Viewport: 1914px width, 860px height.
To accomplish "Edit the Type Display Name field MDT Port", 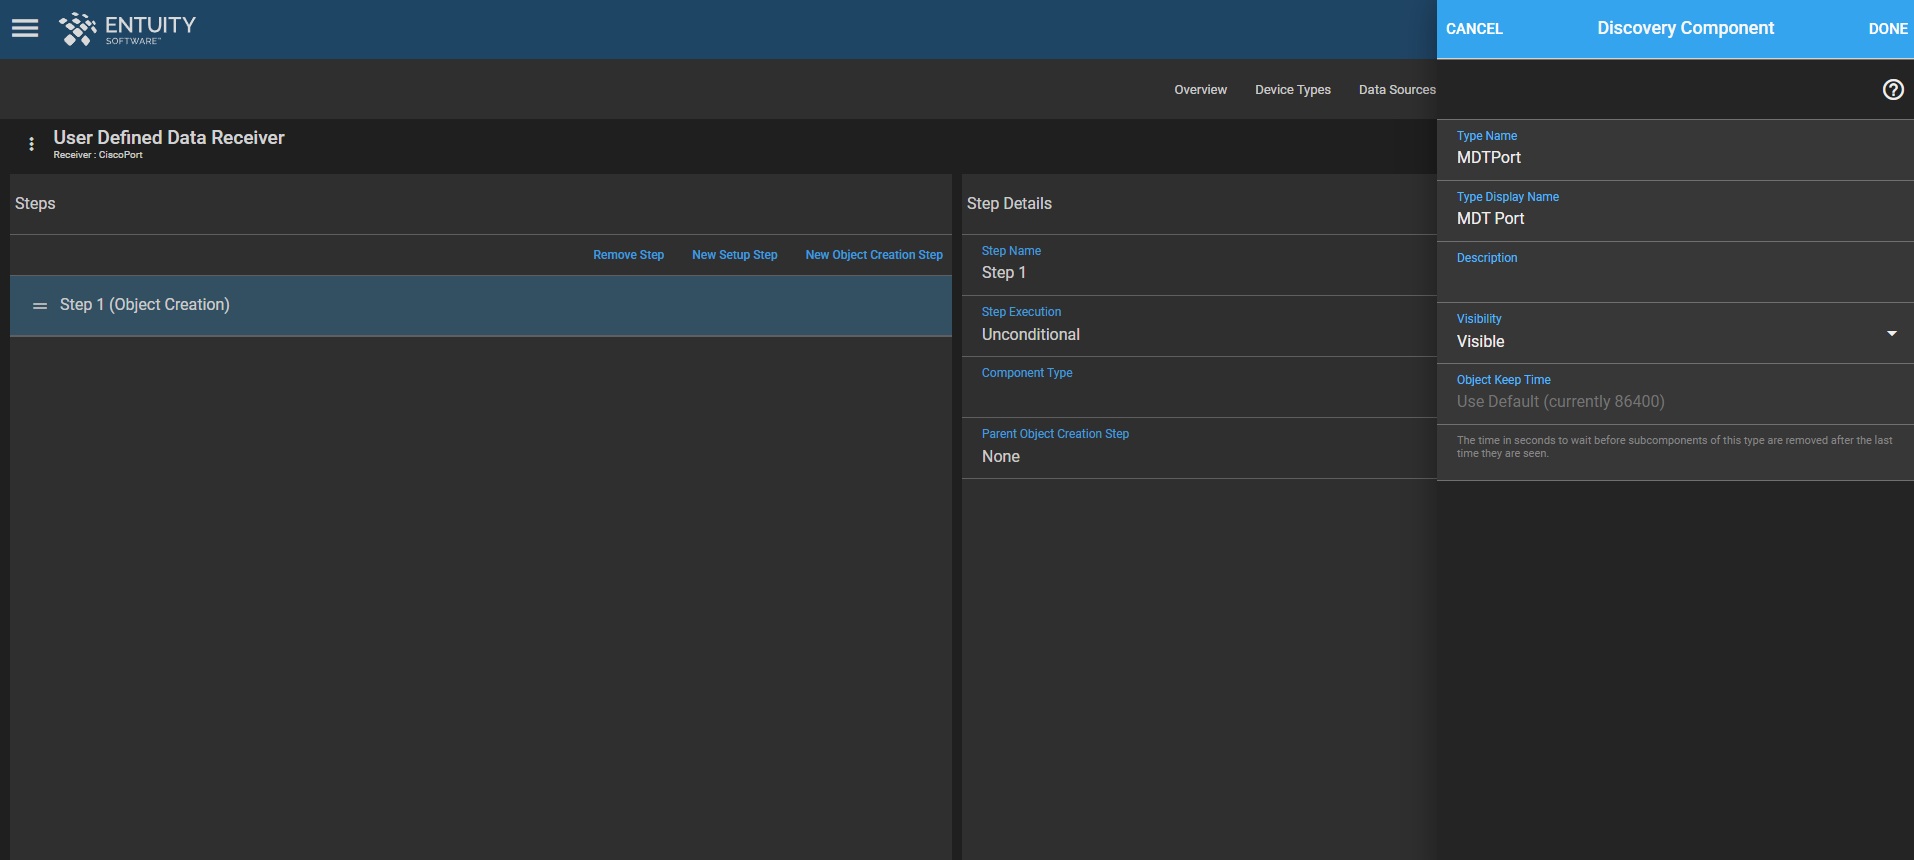I will pos(1675,211).
